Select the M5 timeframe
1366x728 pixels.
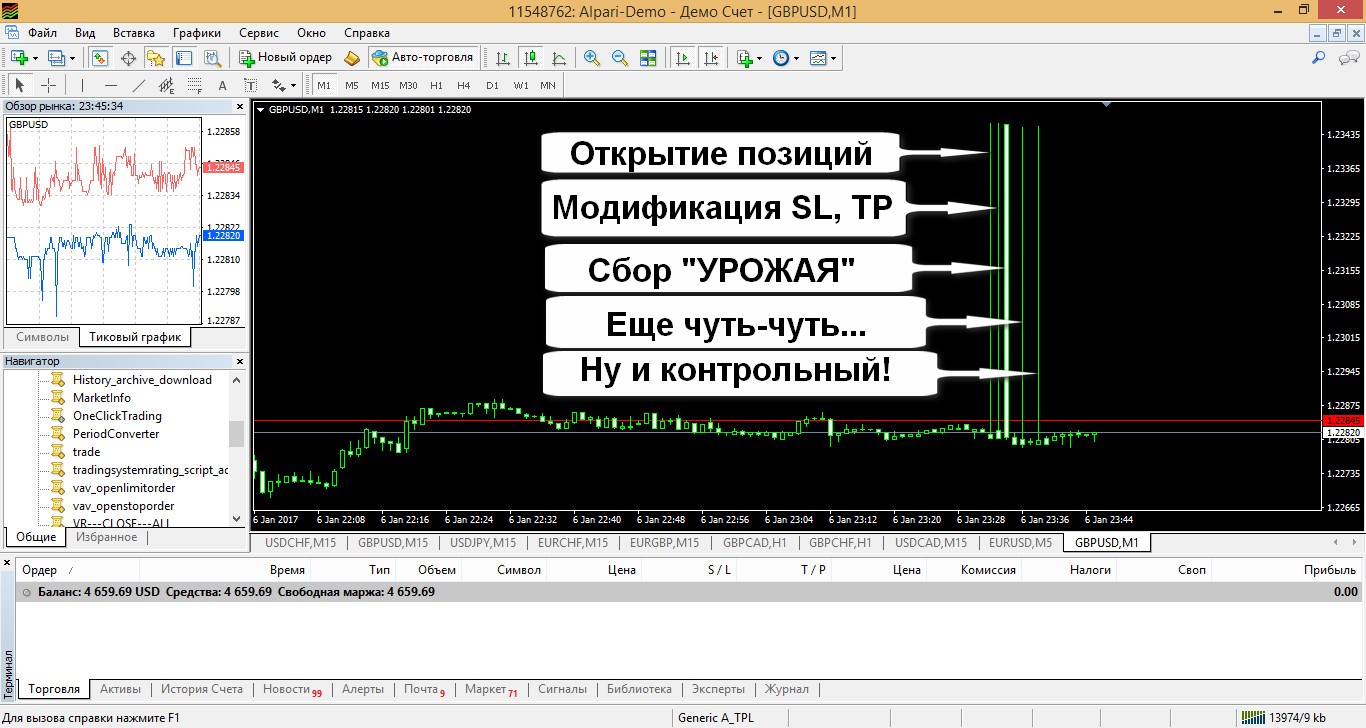tap(352, 85)
